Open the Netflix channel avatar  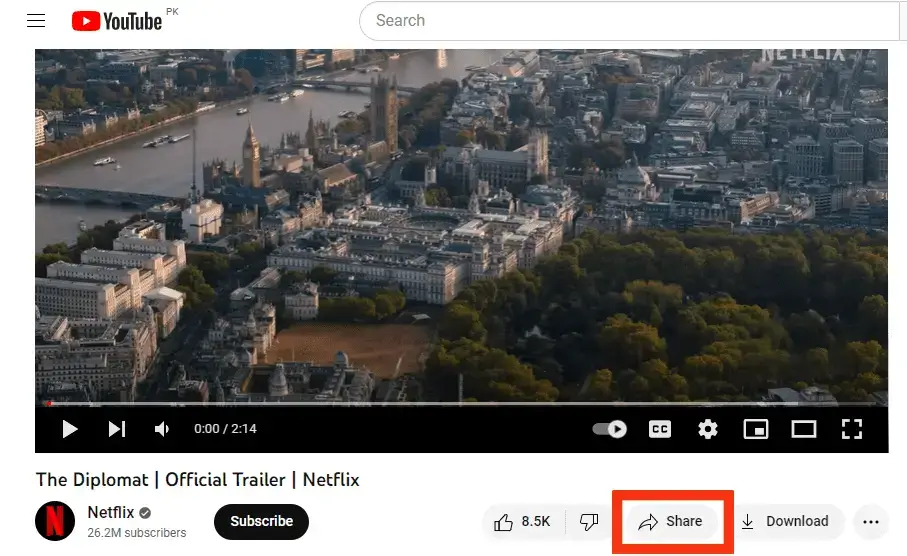[x=55, y=521]
